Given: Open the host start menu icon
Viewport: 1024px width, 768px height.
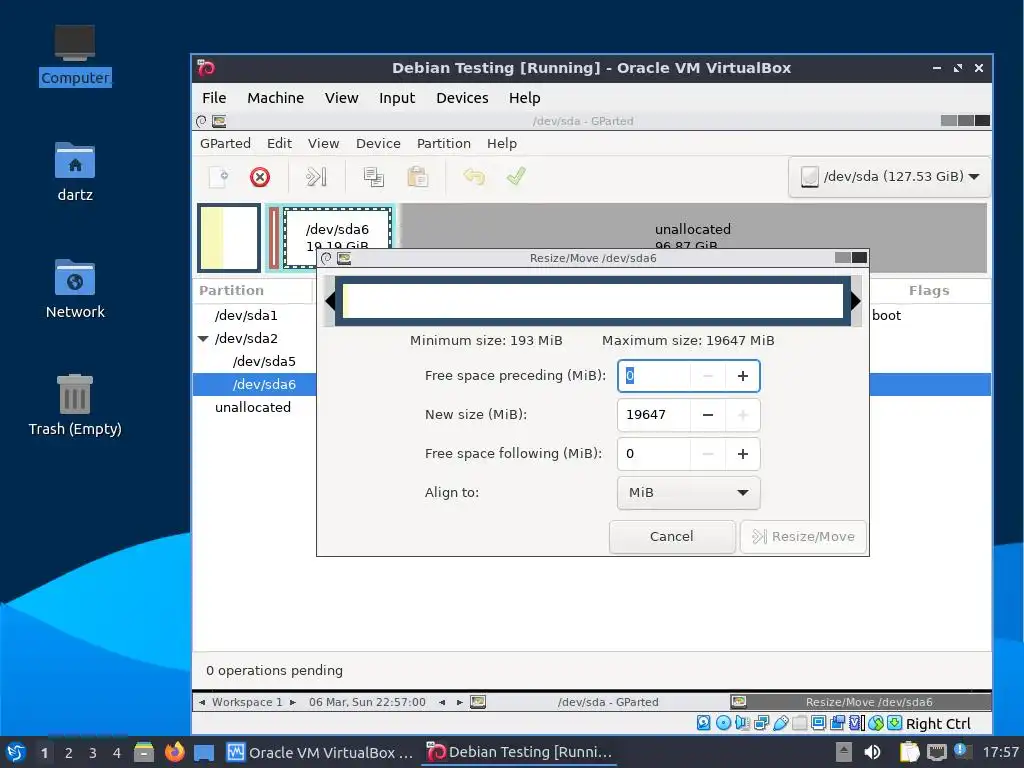Looking at the screenshot, I should (16, 752).
